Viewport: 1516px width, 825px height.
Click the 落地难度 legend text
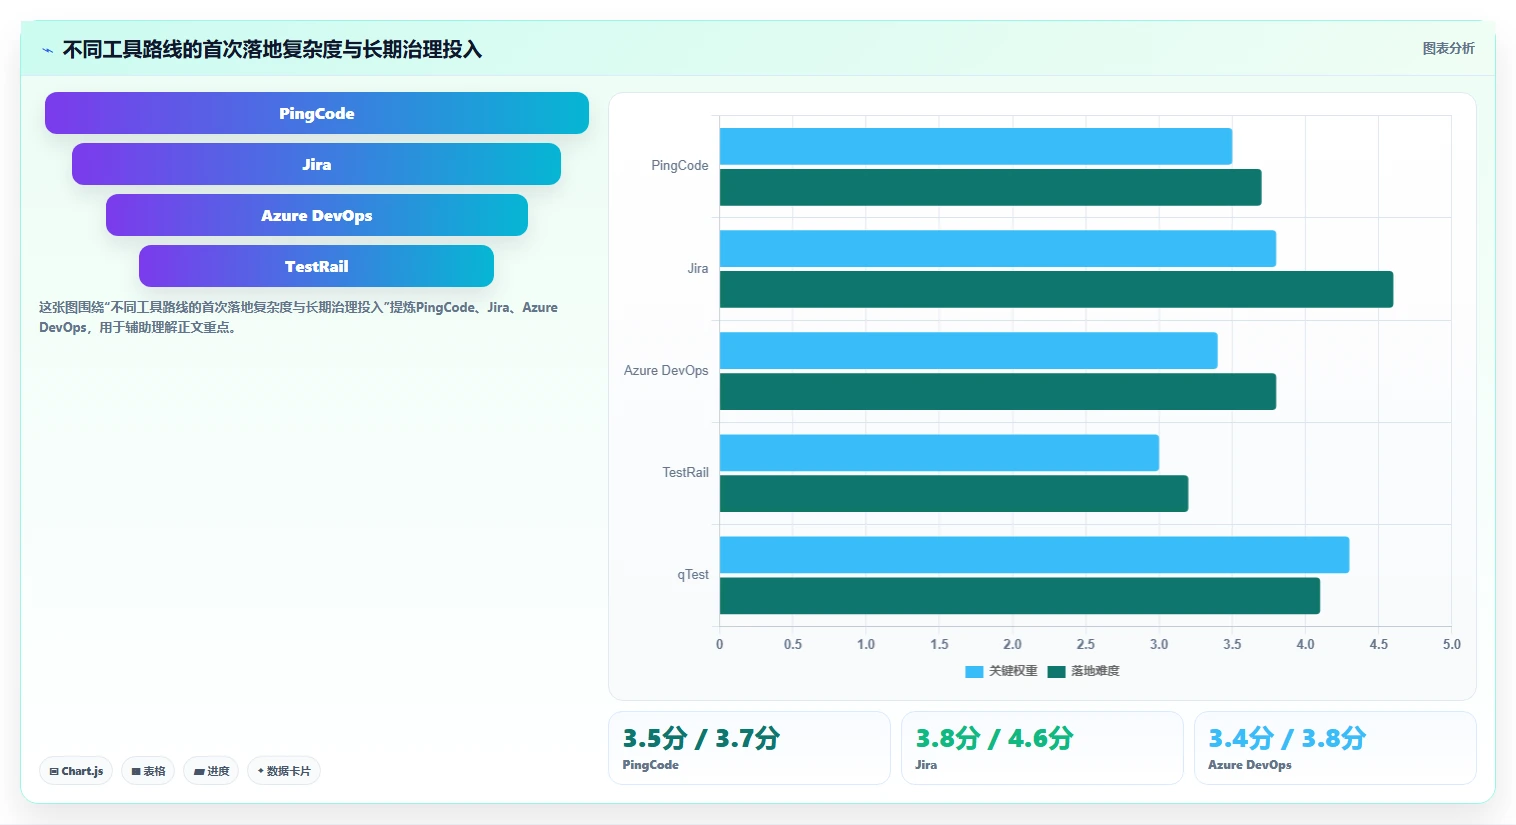click(1095, 672)
